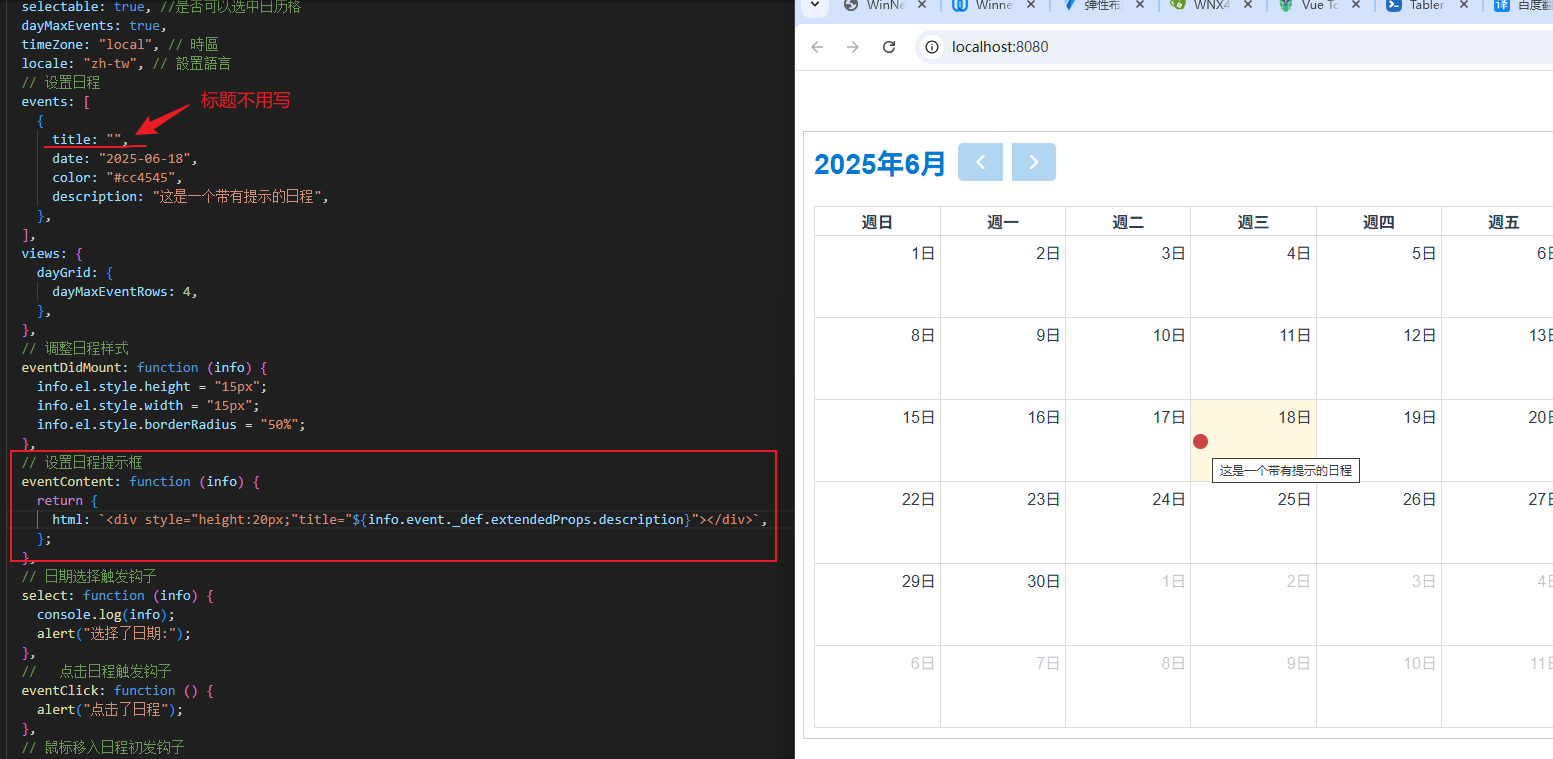This screenshot has width=1553, height=759.
Task: Select the 18日 date cell
Action: (1253, 440)
